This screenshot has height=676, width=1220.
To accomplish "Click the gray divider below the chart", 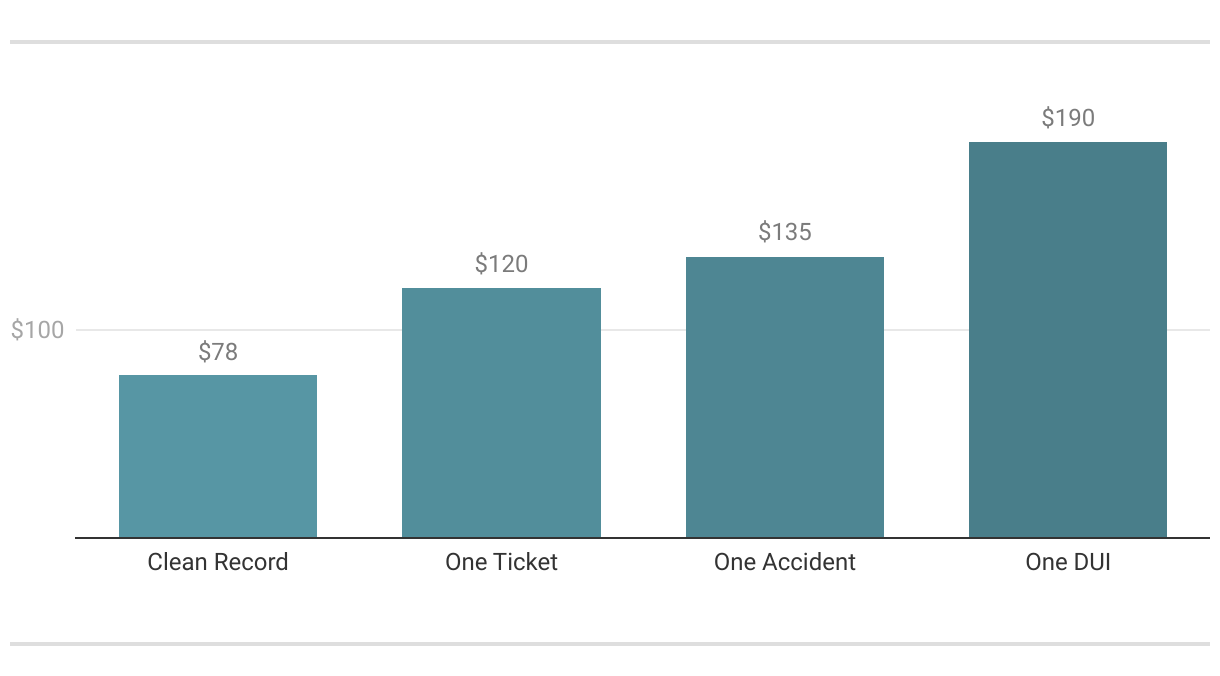I will tap(610, 644).
